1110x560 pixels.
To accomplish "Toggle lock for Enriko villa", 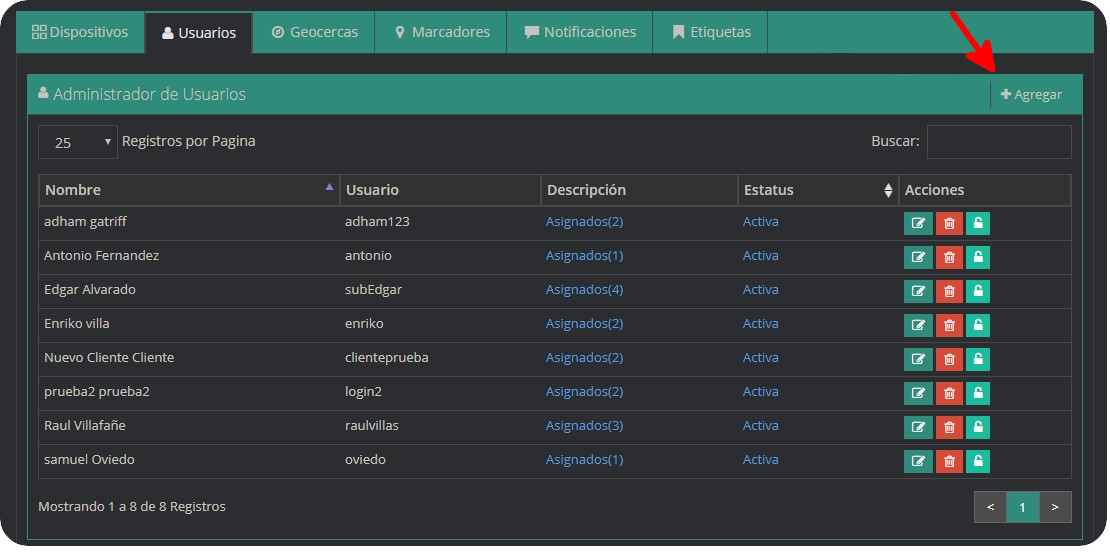I will pyautogui.click(x=978, y=325).
